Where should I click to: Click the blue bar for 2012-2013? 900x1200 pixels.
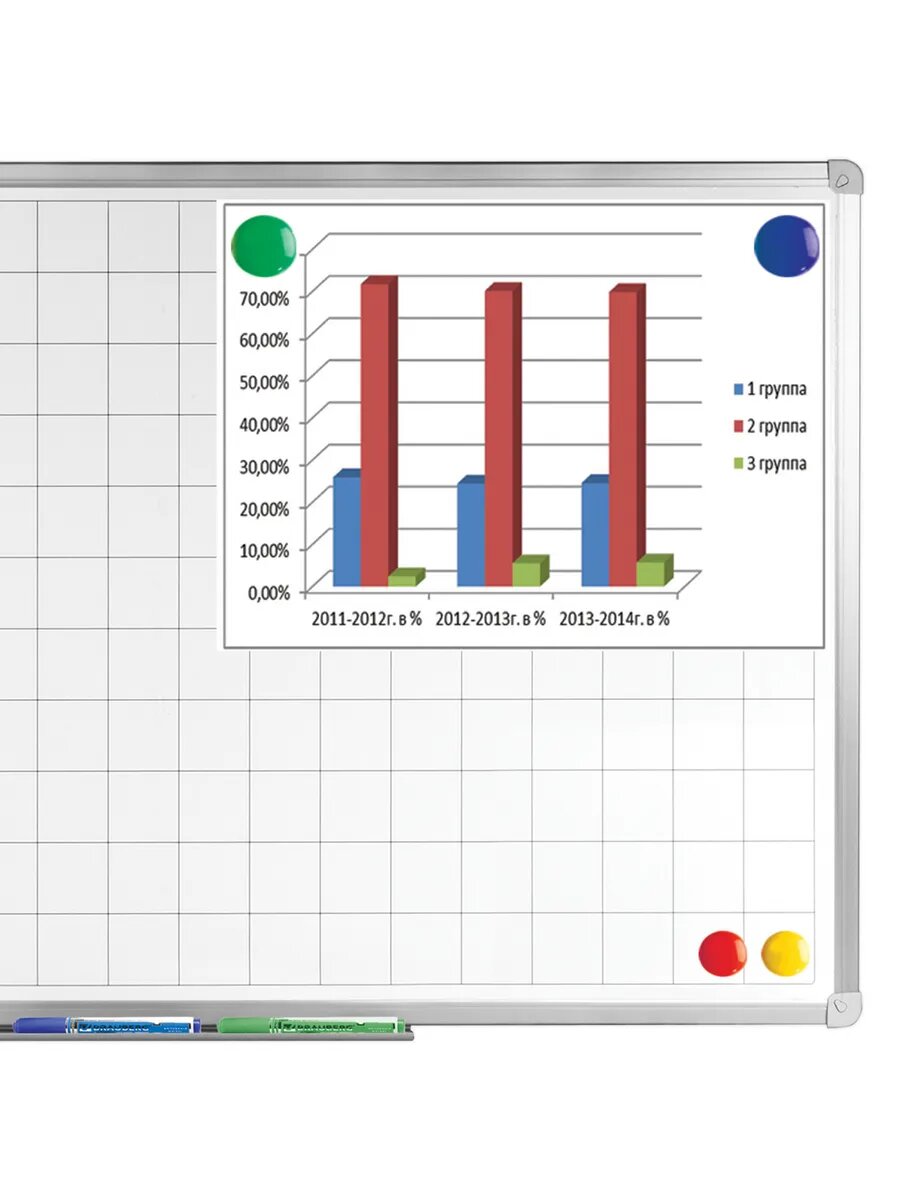pos(471,531)
